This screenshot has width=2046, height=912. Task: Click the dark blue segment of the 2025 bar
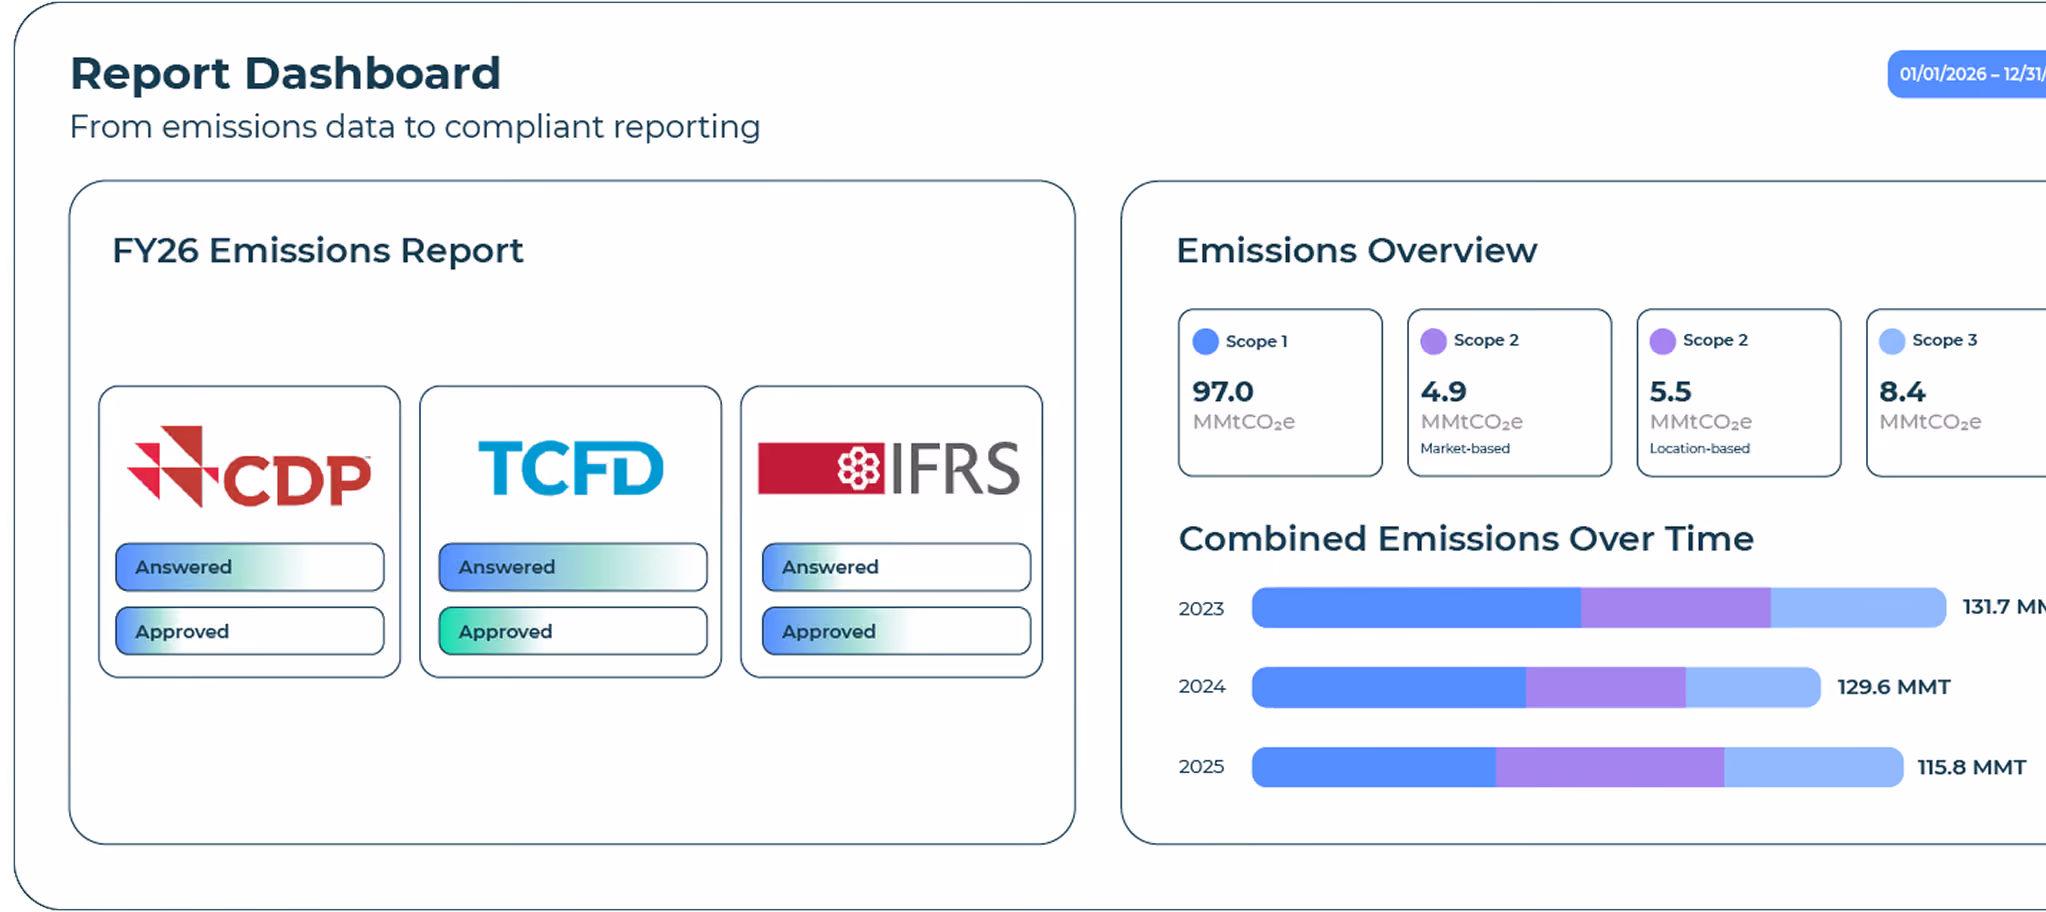click(1374, 767)
